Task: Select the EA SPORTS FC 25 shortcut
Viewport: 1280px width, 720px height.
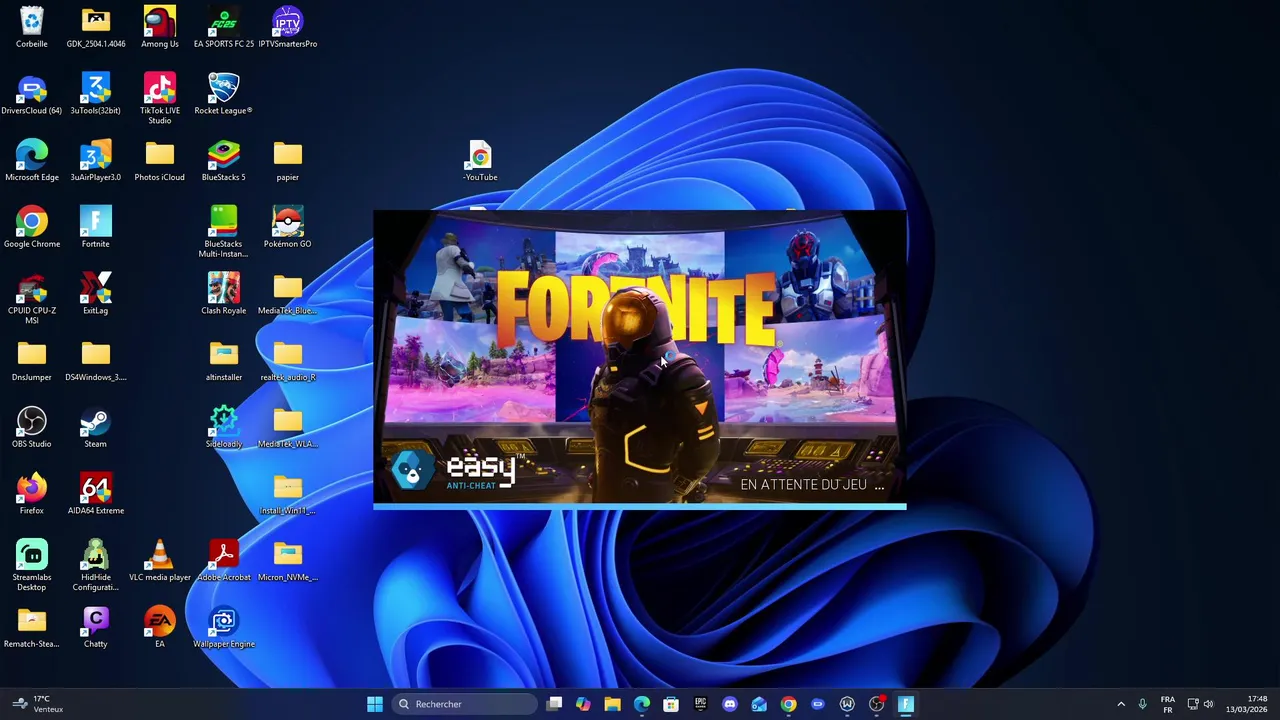Action: click(x=224, y=27)
